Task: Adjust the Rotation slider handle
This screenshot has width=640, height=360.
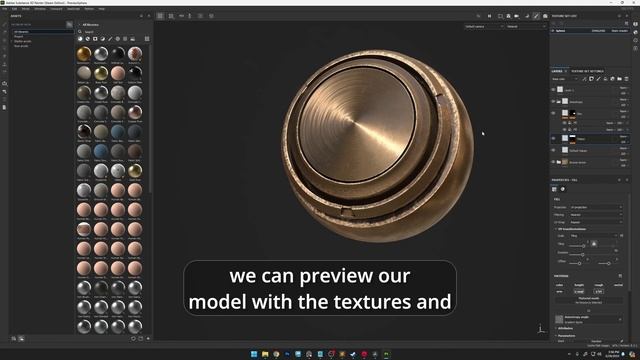Action: click(x=582, y=254)
